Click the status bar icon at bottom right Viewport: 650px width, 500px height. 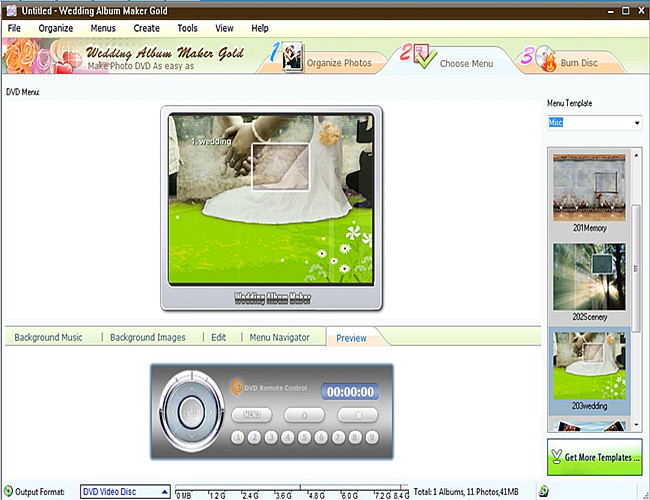pyautogui.click(x=543, y=492)
